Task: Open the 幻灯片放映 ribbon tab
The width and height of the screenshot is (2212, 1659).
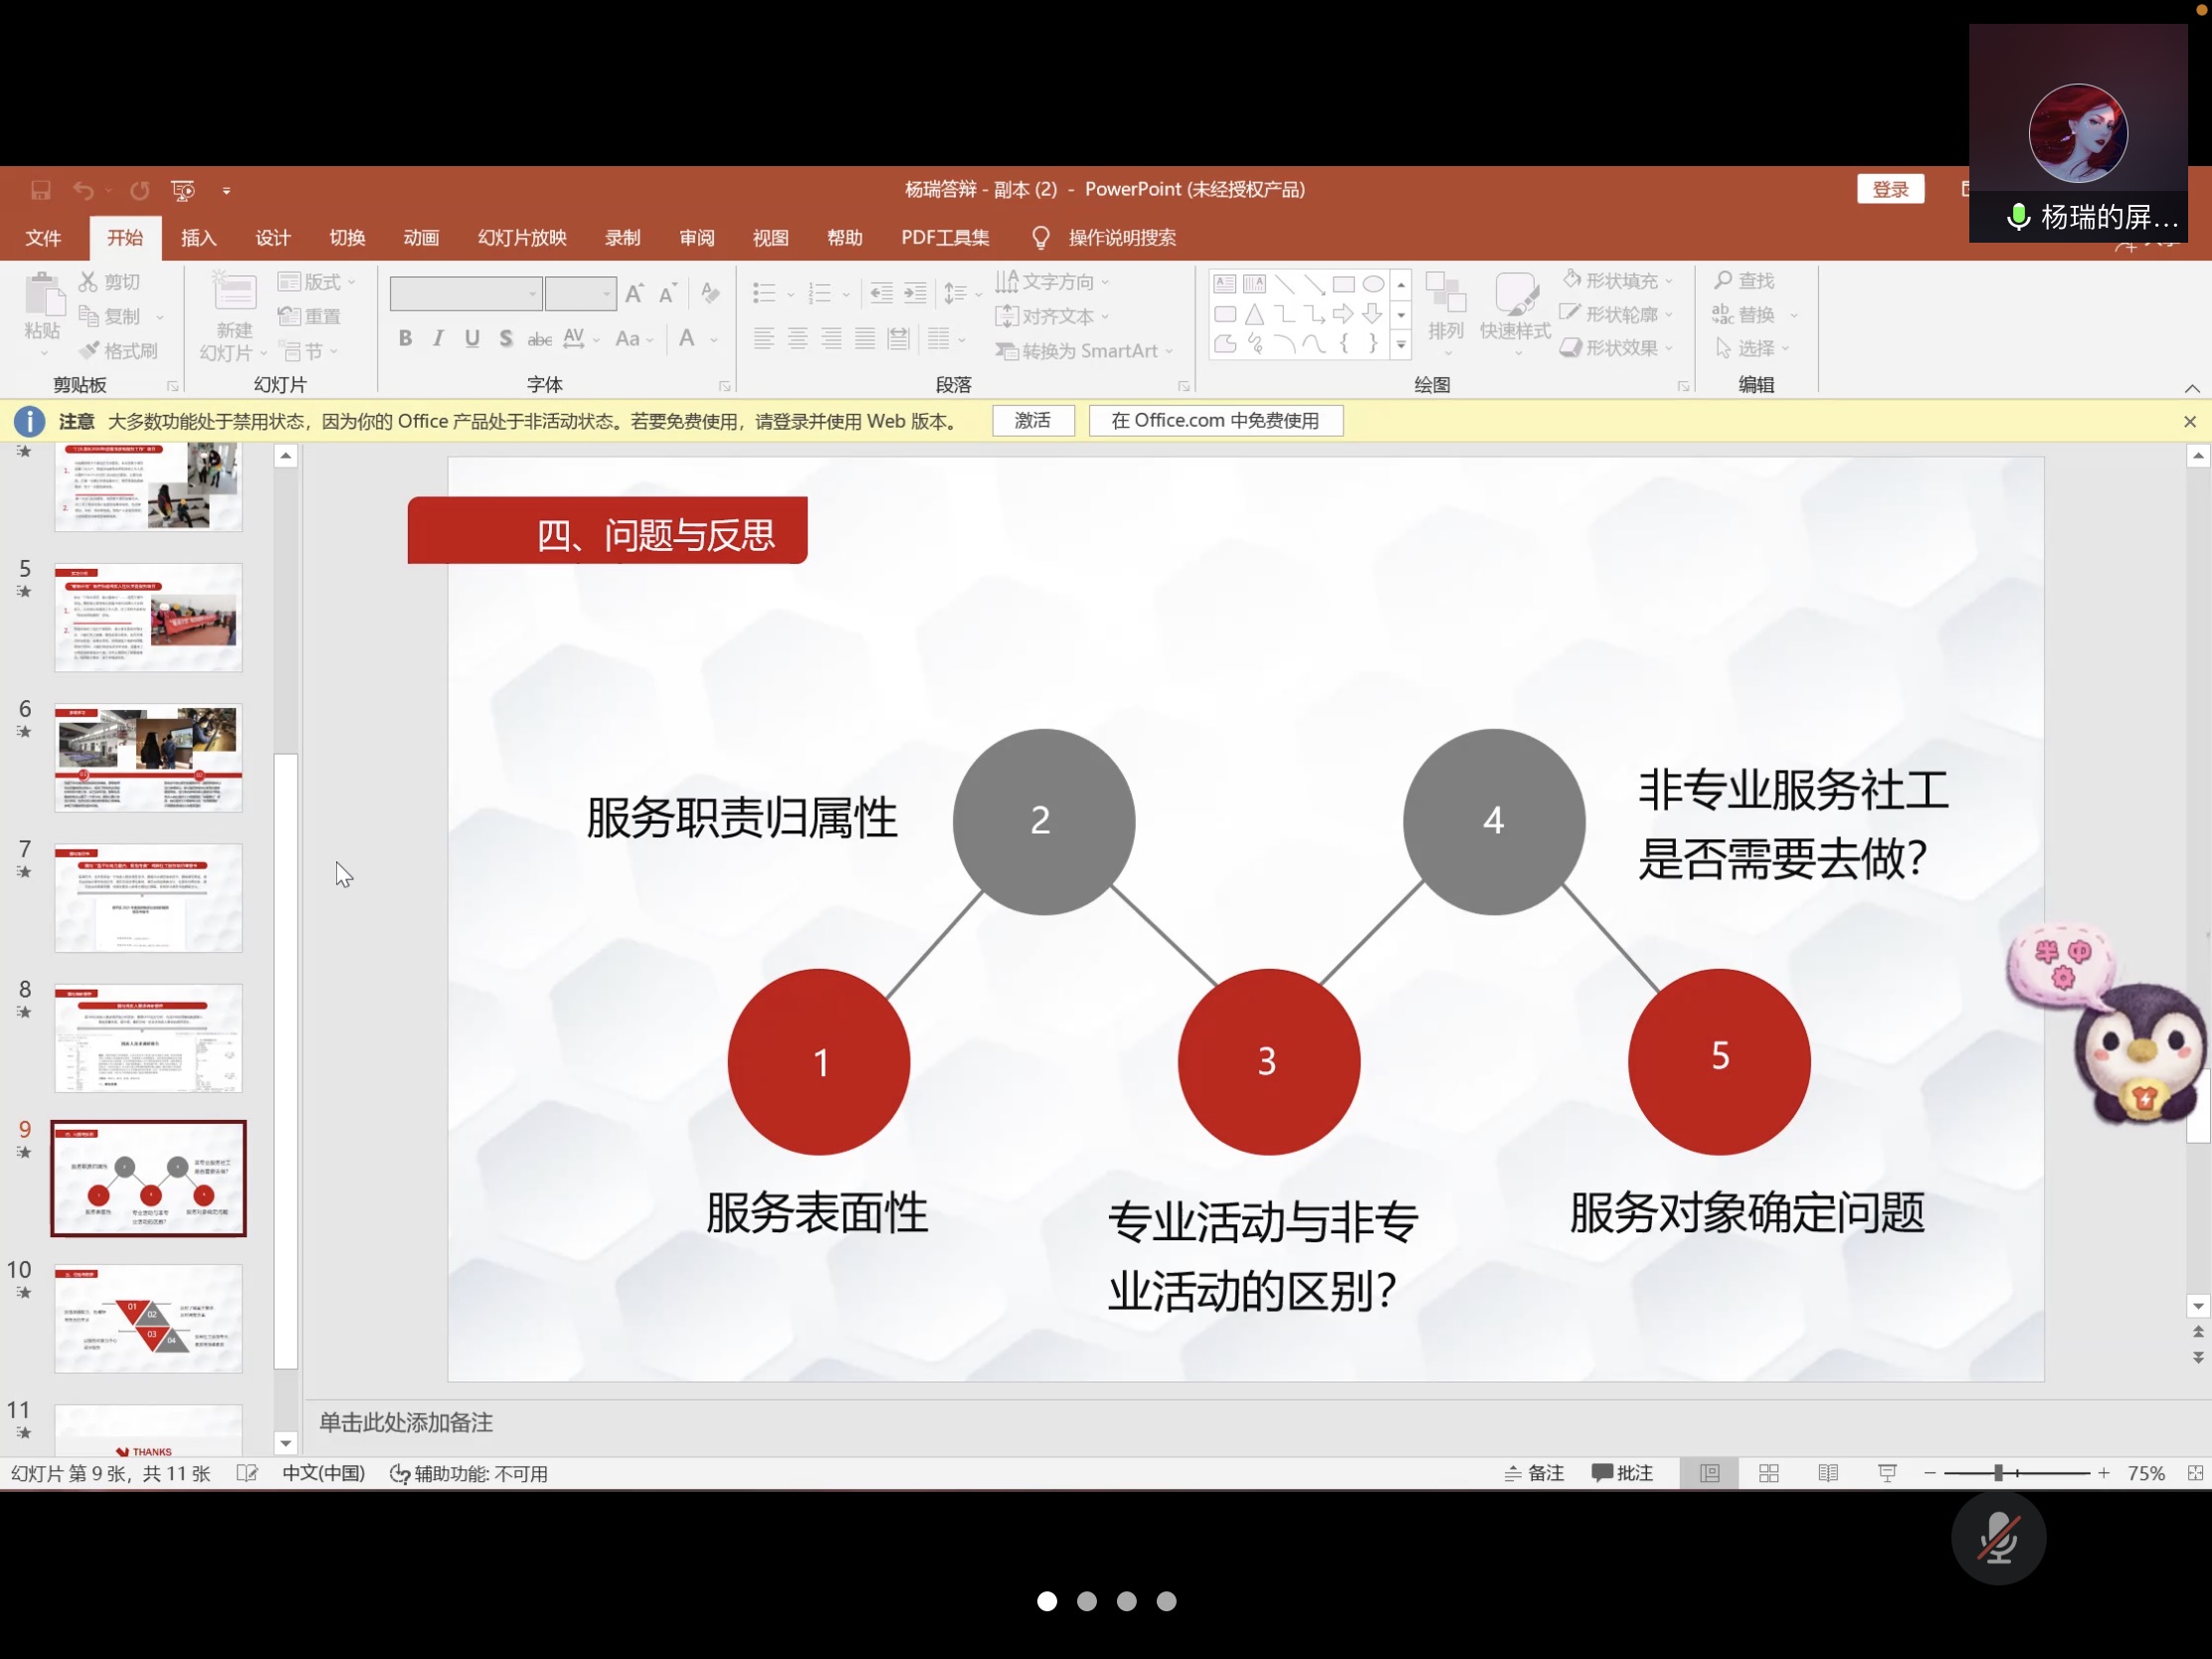Action: tap(522, 238)
